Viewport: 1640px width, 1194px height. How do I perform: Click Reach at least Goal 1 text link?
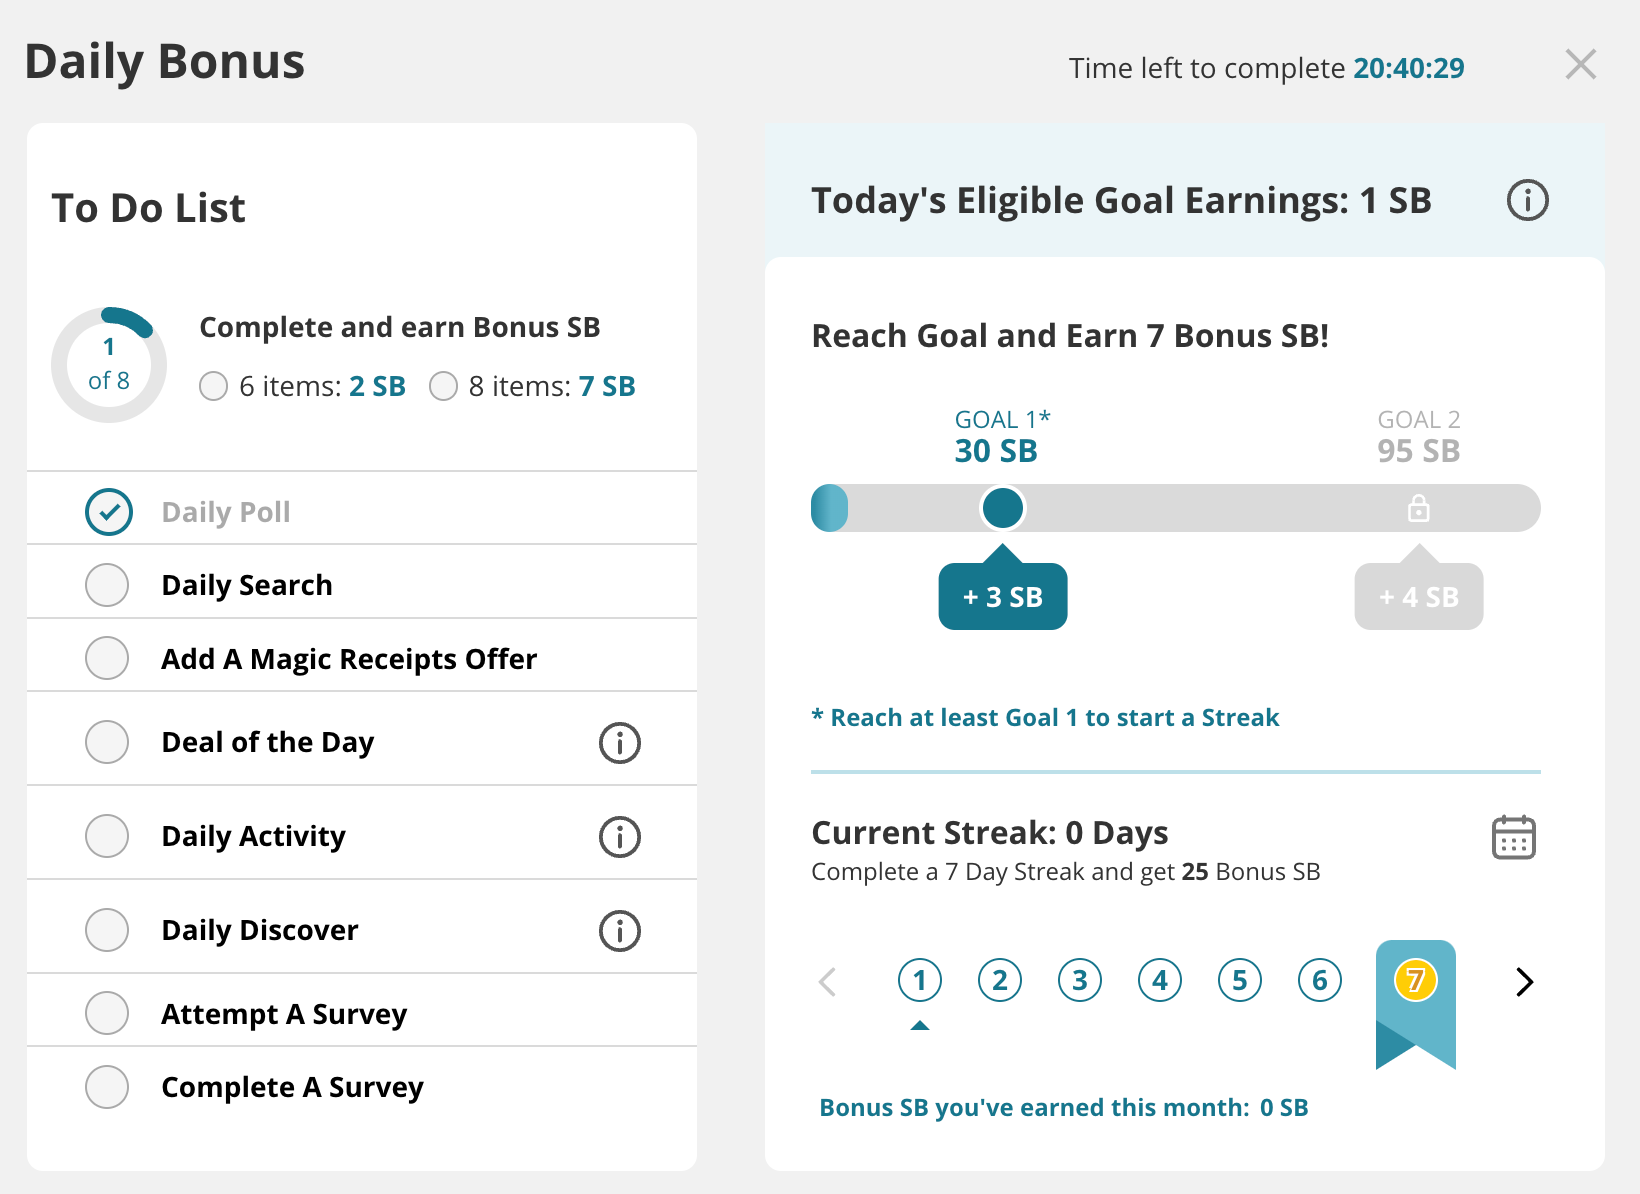[1044, 717]
